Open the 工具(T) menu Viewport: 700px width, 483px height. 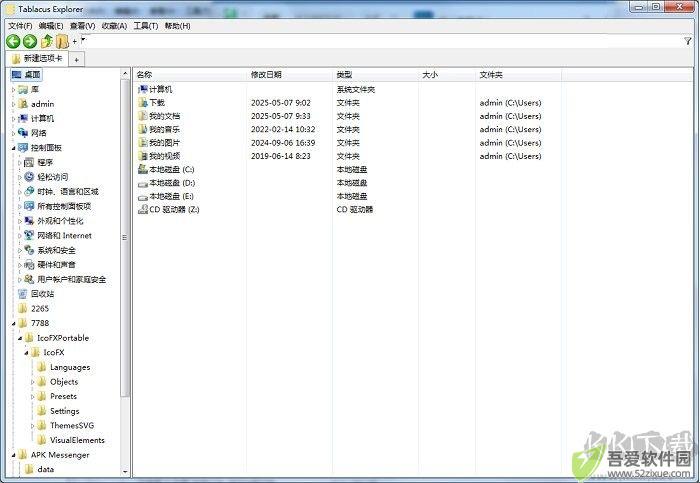[x=146, y=26]
